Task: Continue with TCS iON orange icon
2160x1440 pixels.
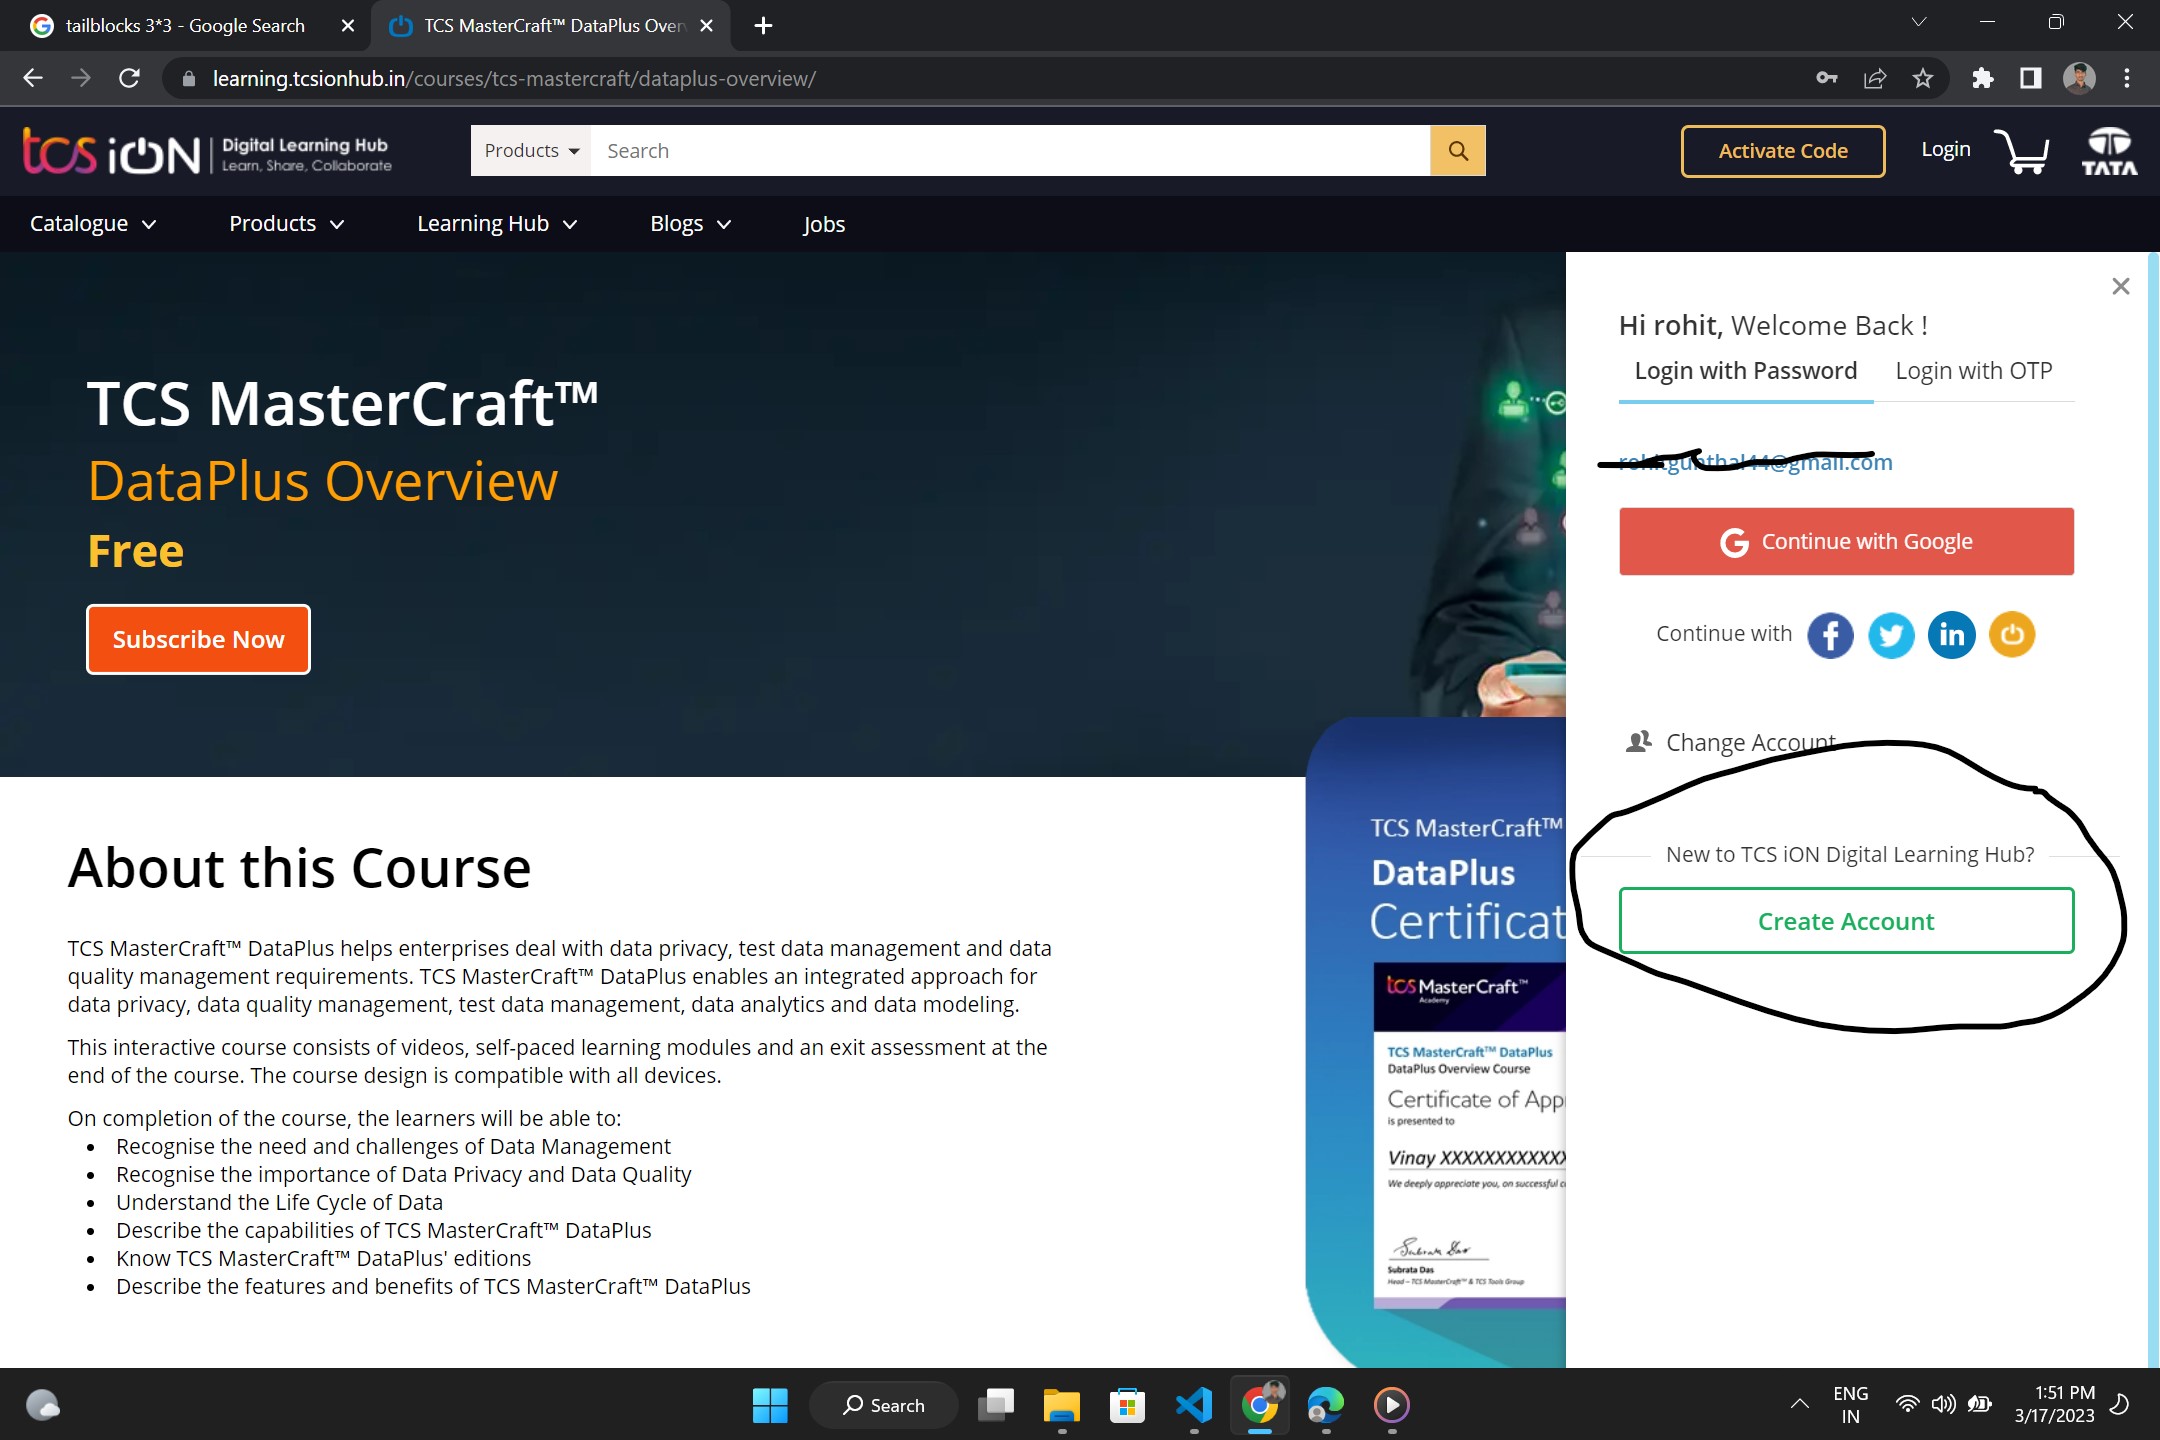Action: tap(2012, 635)
